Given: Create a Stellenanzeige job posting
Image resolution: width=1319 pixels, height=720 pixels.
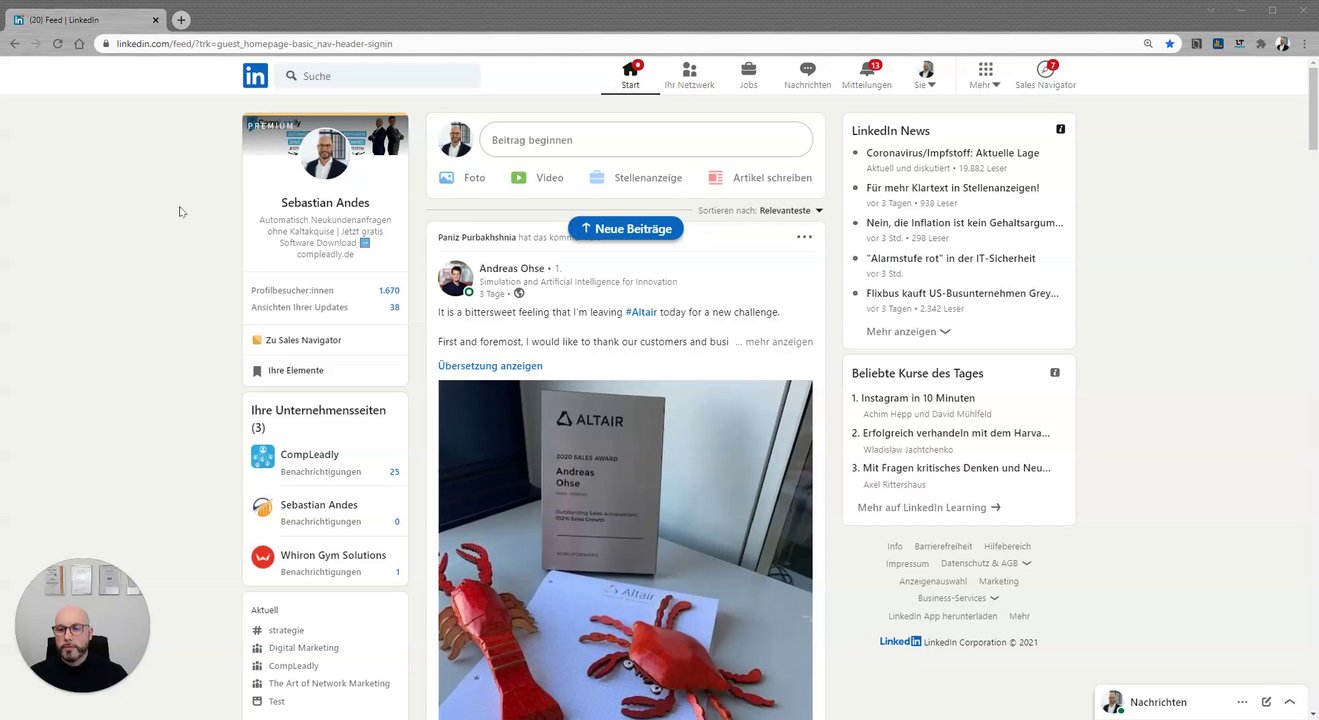Looking at the screenshot, I should [x=635, y=178].
